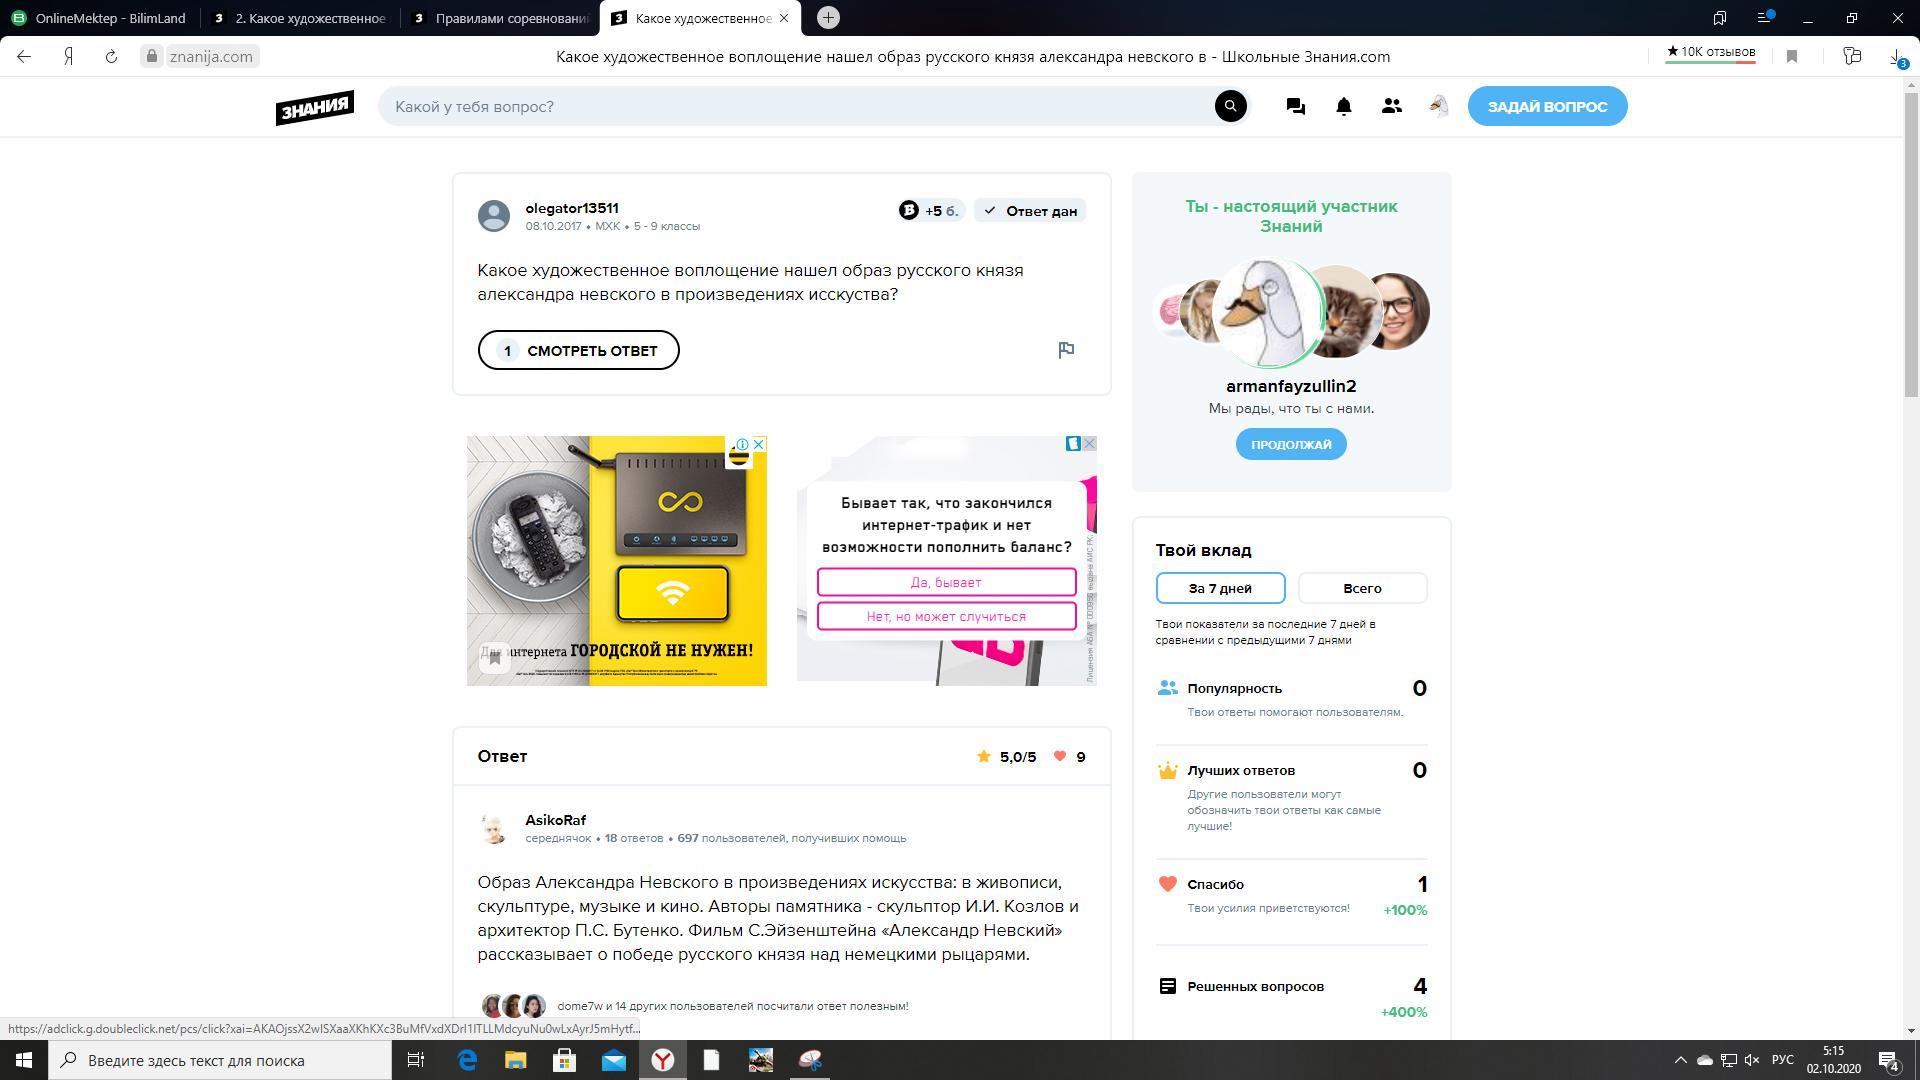Screen dimensions: 1920x1080
Task: Click the heart thanks icon on answer
Action: click(x=1060, y=757)
